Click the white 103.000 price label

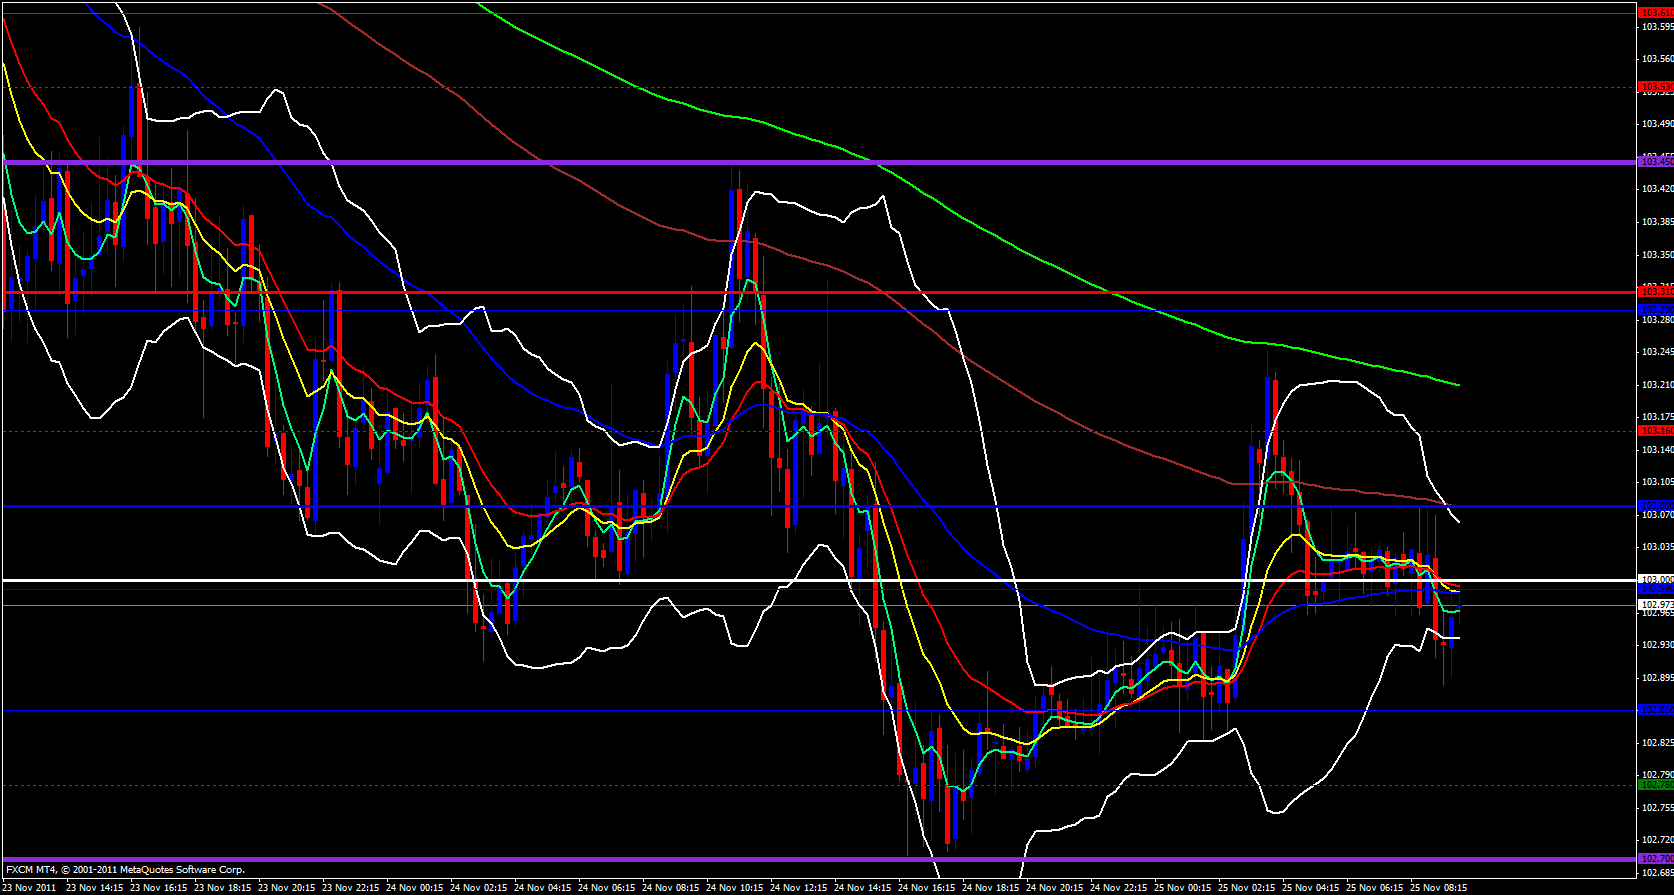(1655, 580)
